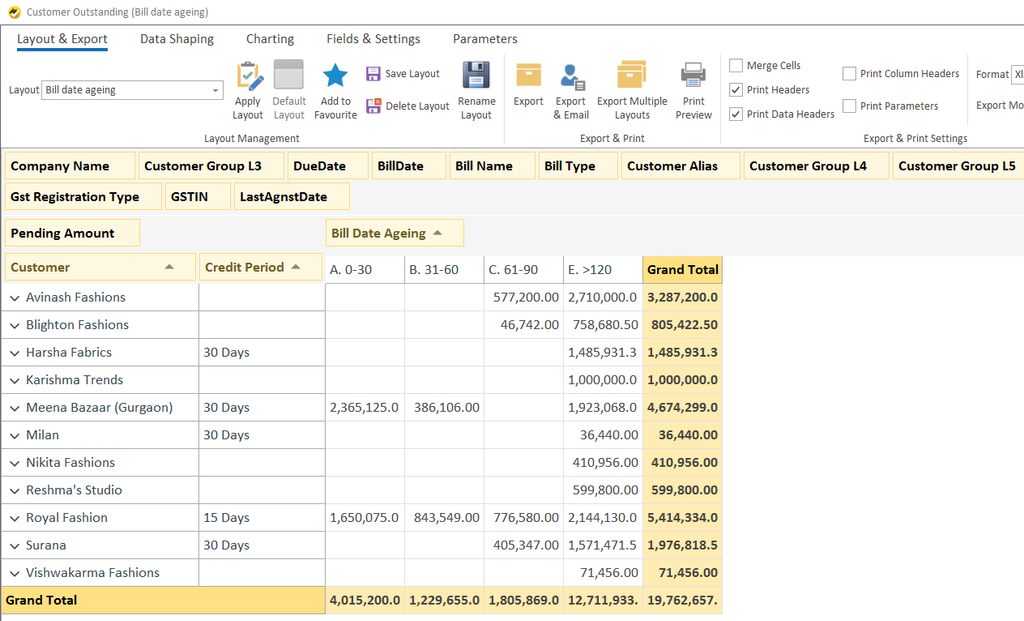Expand the Avinash Fashions row
Viewport: 1024px width, 621px height.
click(14, 298)
